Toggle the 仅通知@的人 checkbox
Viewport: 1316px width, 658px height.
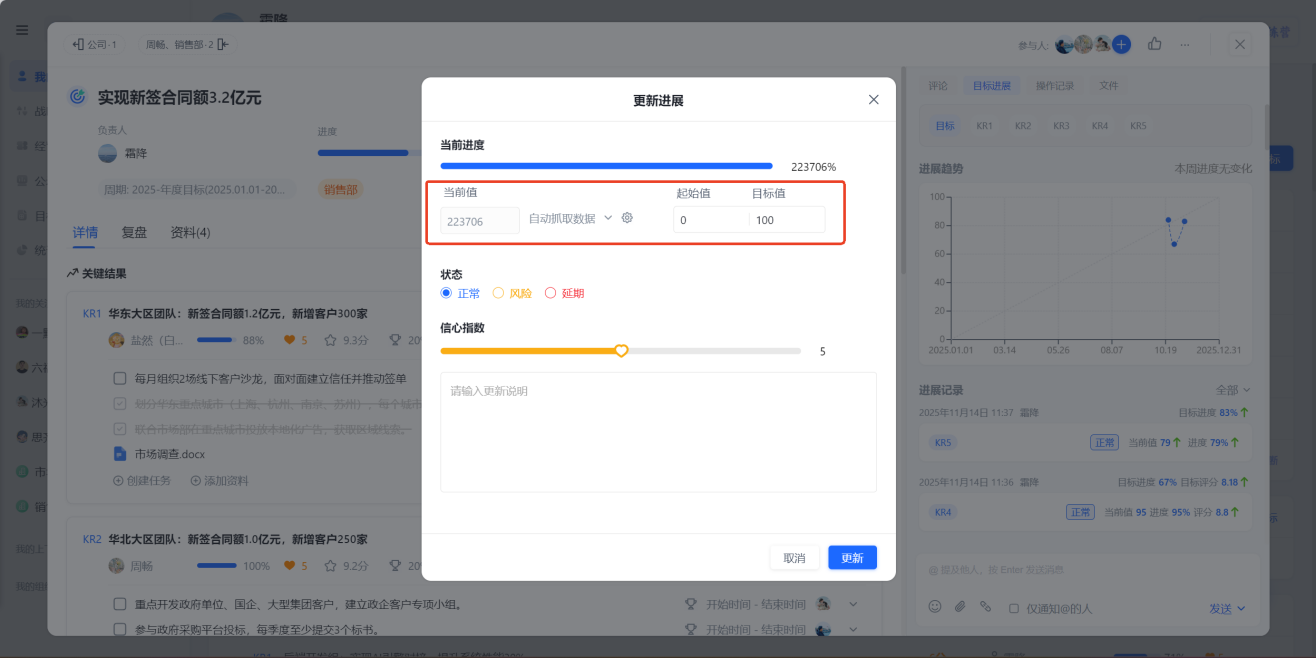1013,608
